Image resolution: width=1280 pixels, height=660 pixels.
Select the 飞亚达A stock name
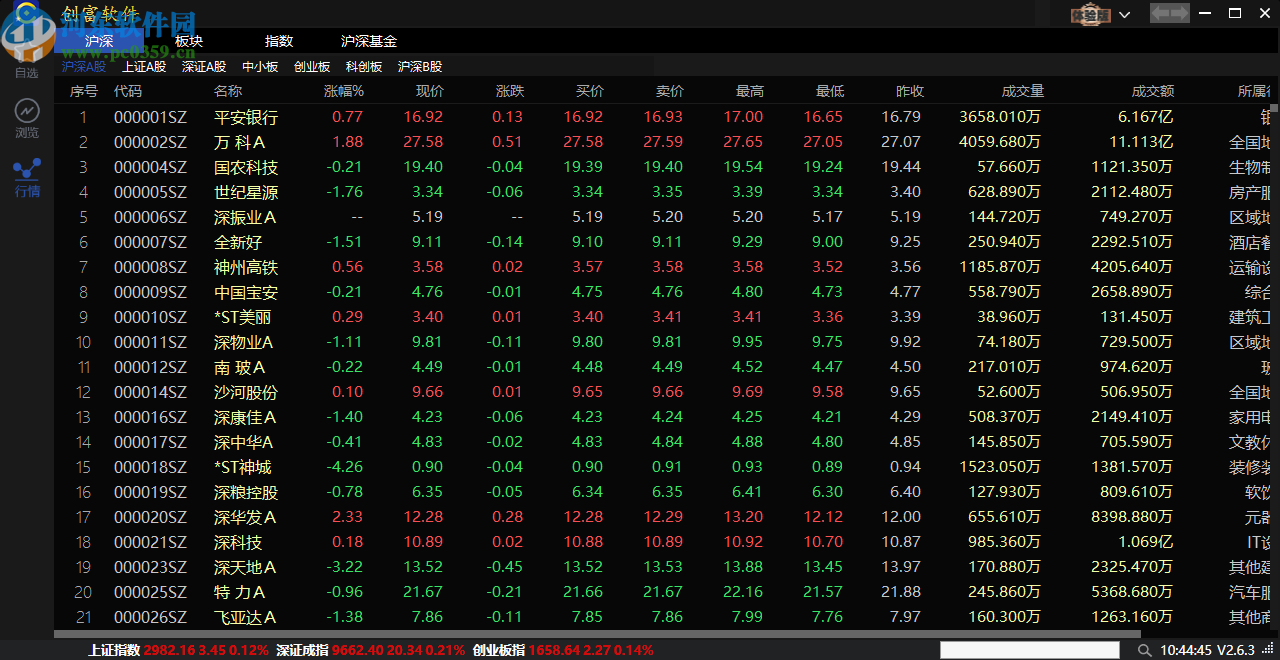(245, 617)
